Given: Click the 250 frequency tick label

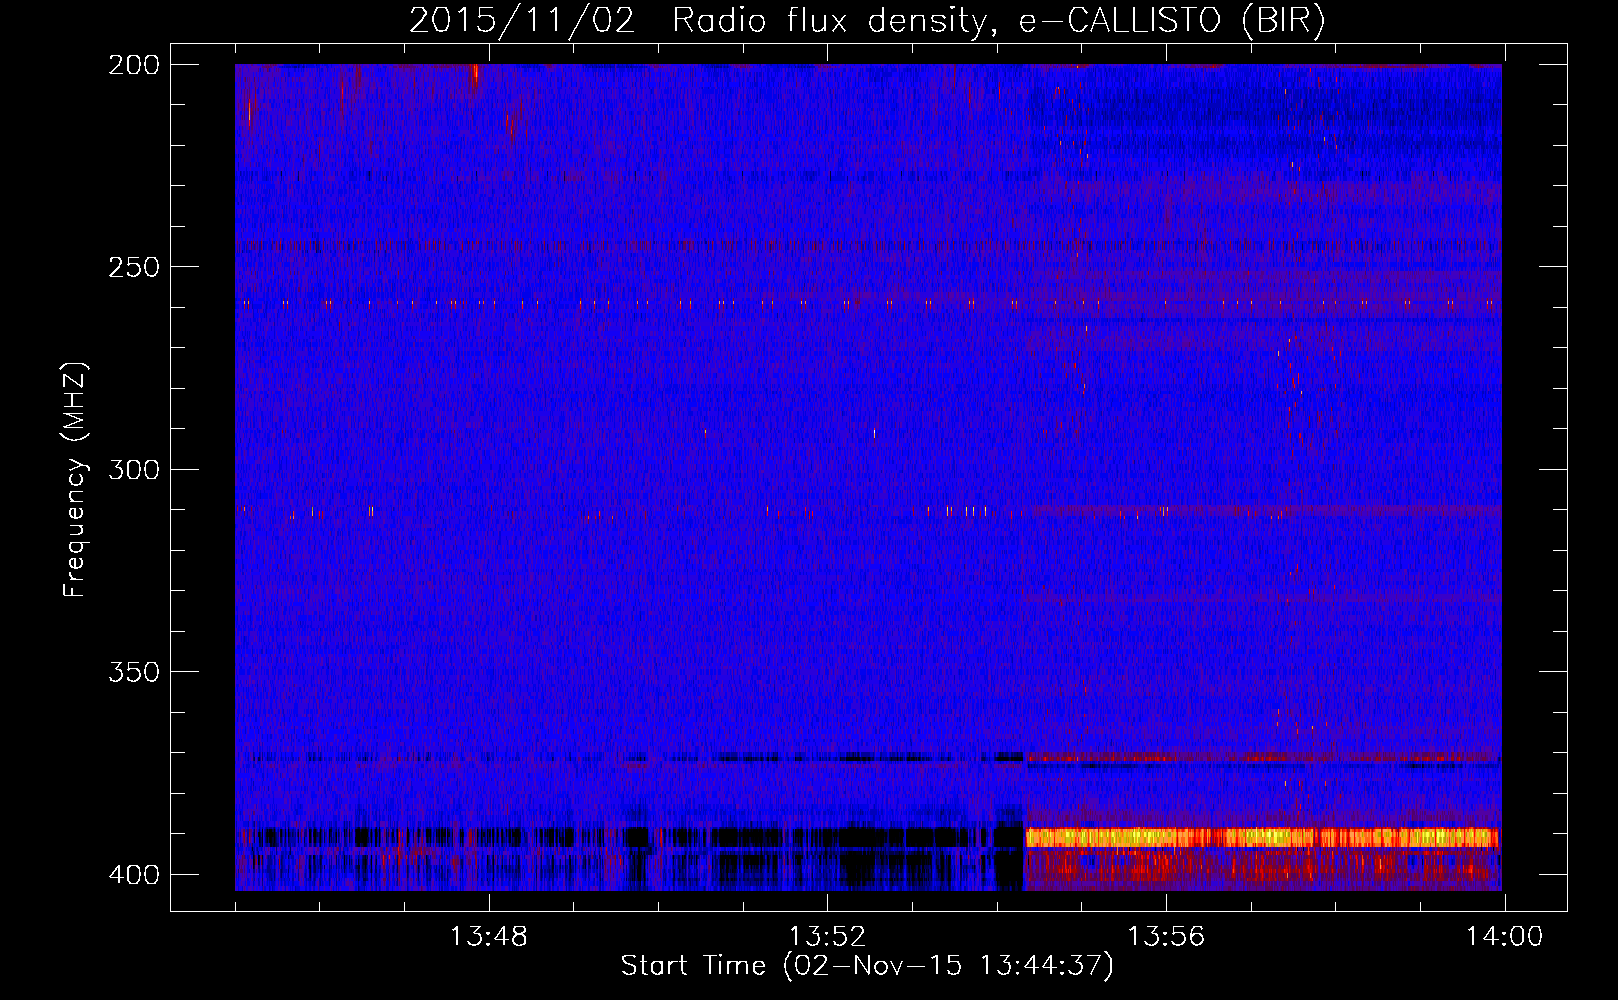Looking at the screenshot, I should (x=134, y=267).
